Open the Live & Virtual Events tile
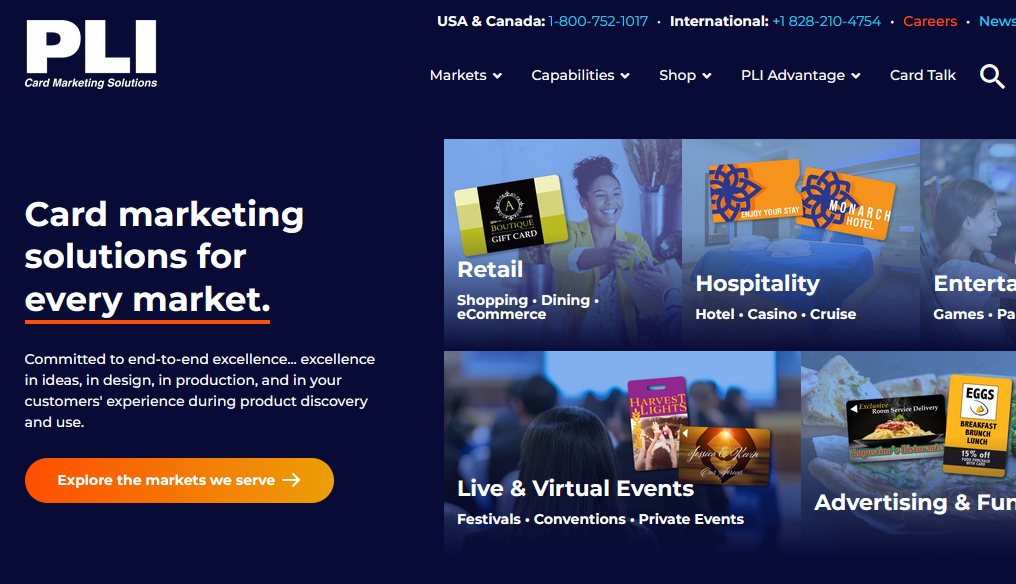The width and height of the screenshot is (1016, 584). pos(622,452)
